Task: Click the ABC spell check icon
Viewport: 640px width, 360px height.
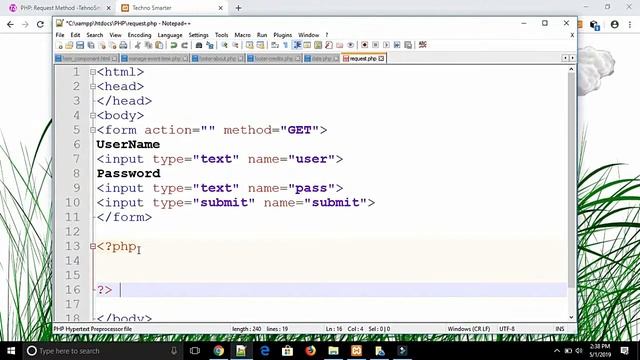Action: pos(422,44)
